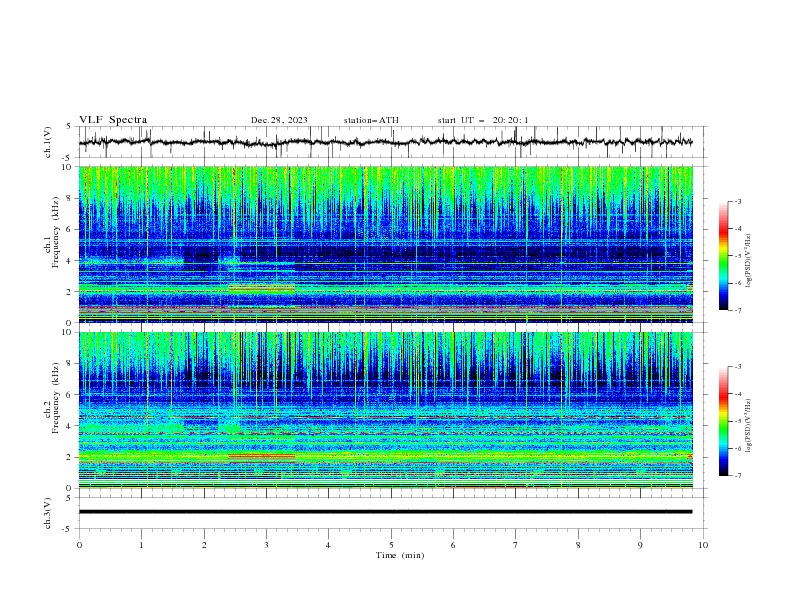Image resolution: width=792 pixels, height=612 pixels.
Task: Click the ch.2 log(PSD) colorbar label
Action: point(749,425)
